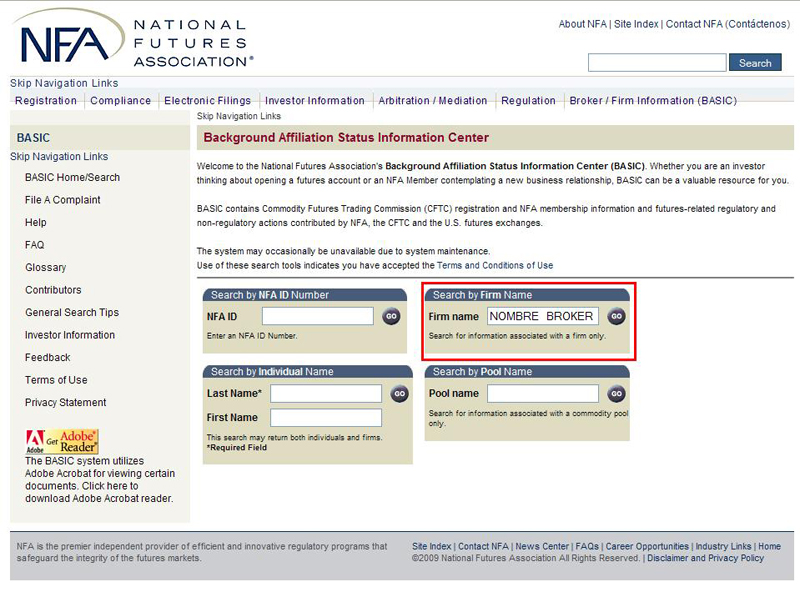Click the First Name input field
800x592 pixels.
pos(325,418)
